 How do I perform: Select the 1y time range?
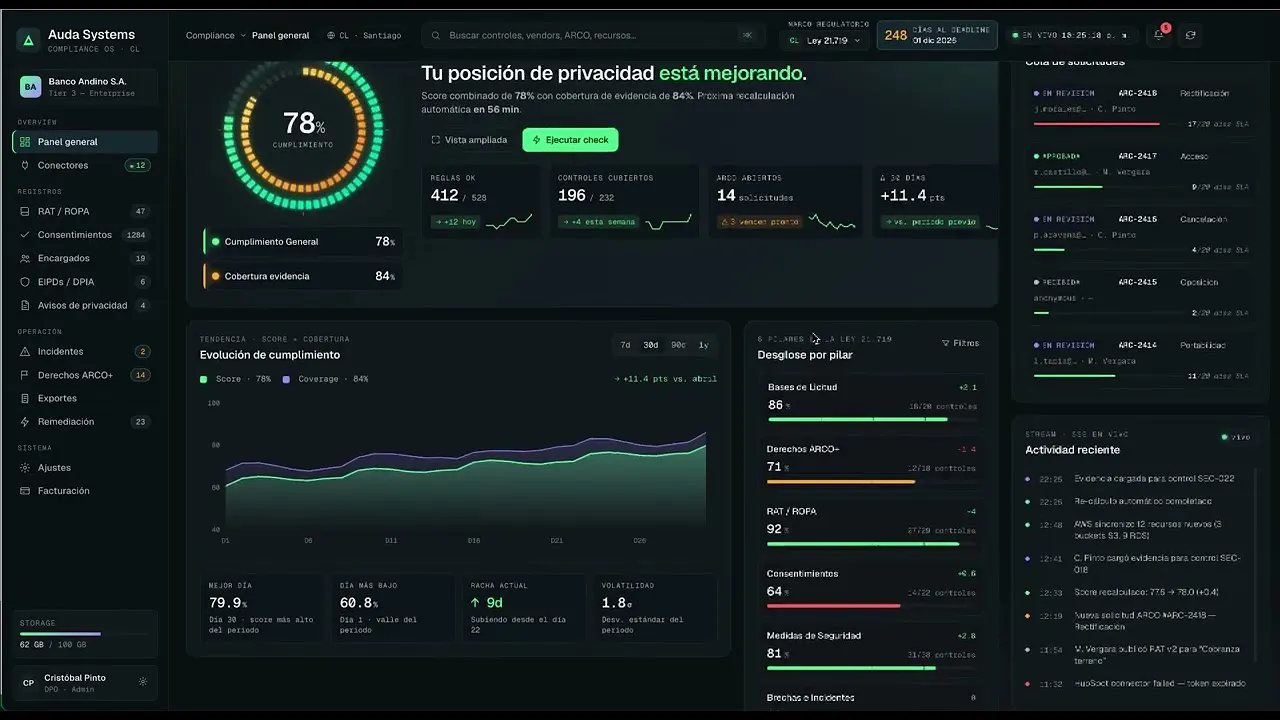(x=704, y=345)
